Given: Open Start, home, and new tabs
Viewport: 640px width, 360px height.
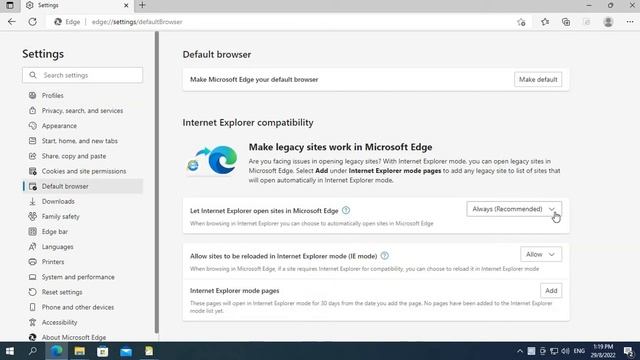Looking at the screenshot, I should pyautogui.click(x=83, y=141).
